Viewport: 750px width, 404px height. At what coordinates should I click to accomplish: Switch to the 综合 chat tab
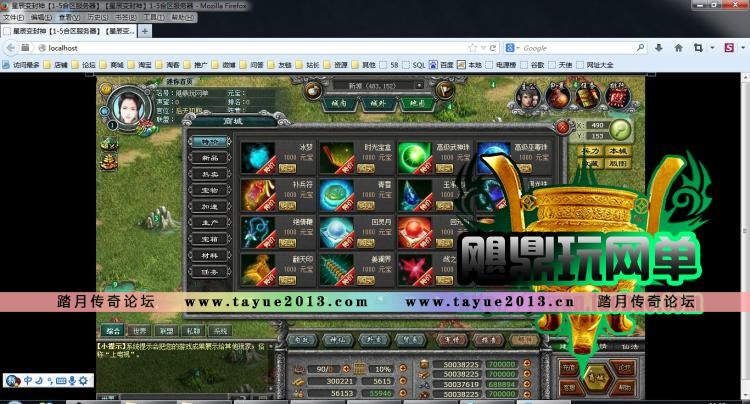click(113, 330)
